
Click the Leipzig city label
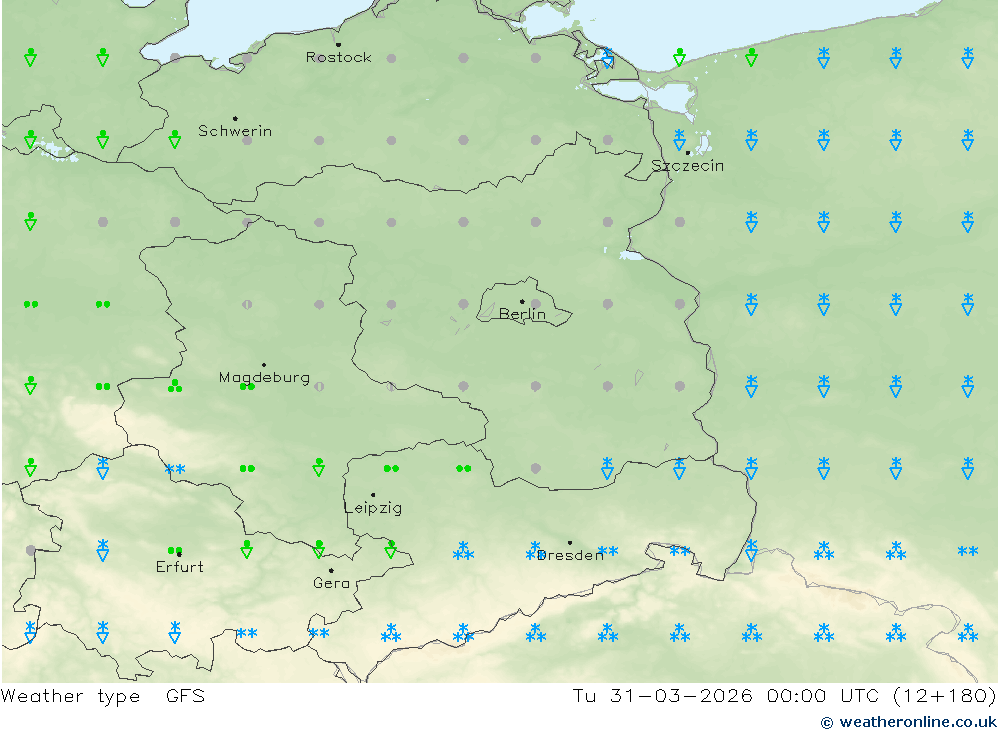[x=373, y=508]
